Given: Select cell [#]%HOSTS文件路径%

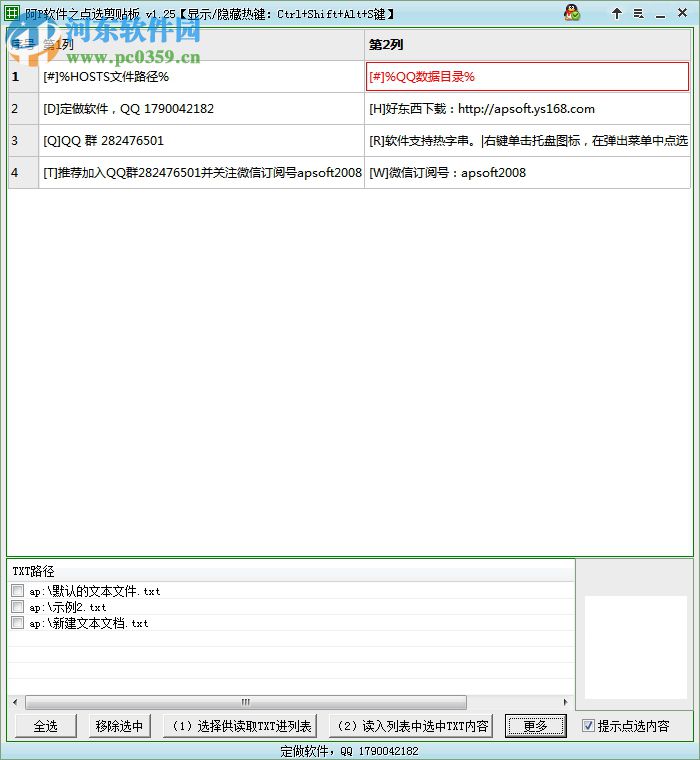Looking at the screenshot, I should (x=201, y=77).
